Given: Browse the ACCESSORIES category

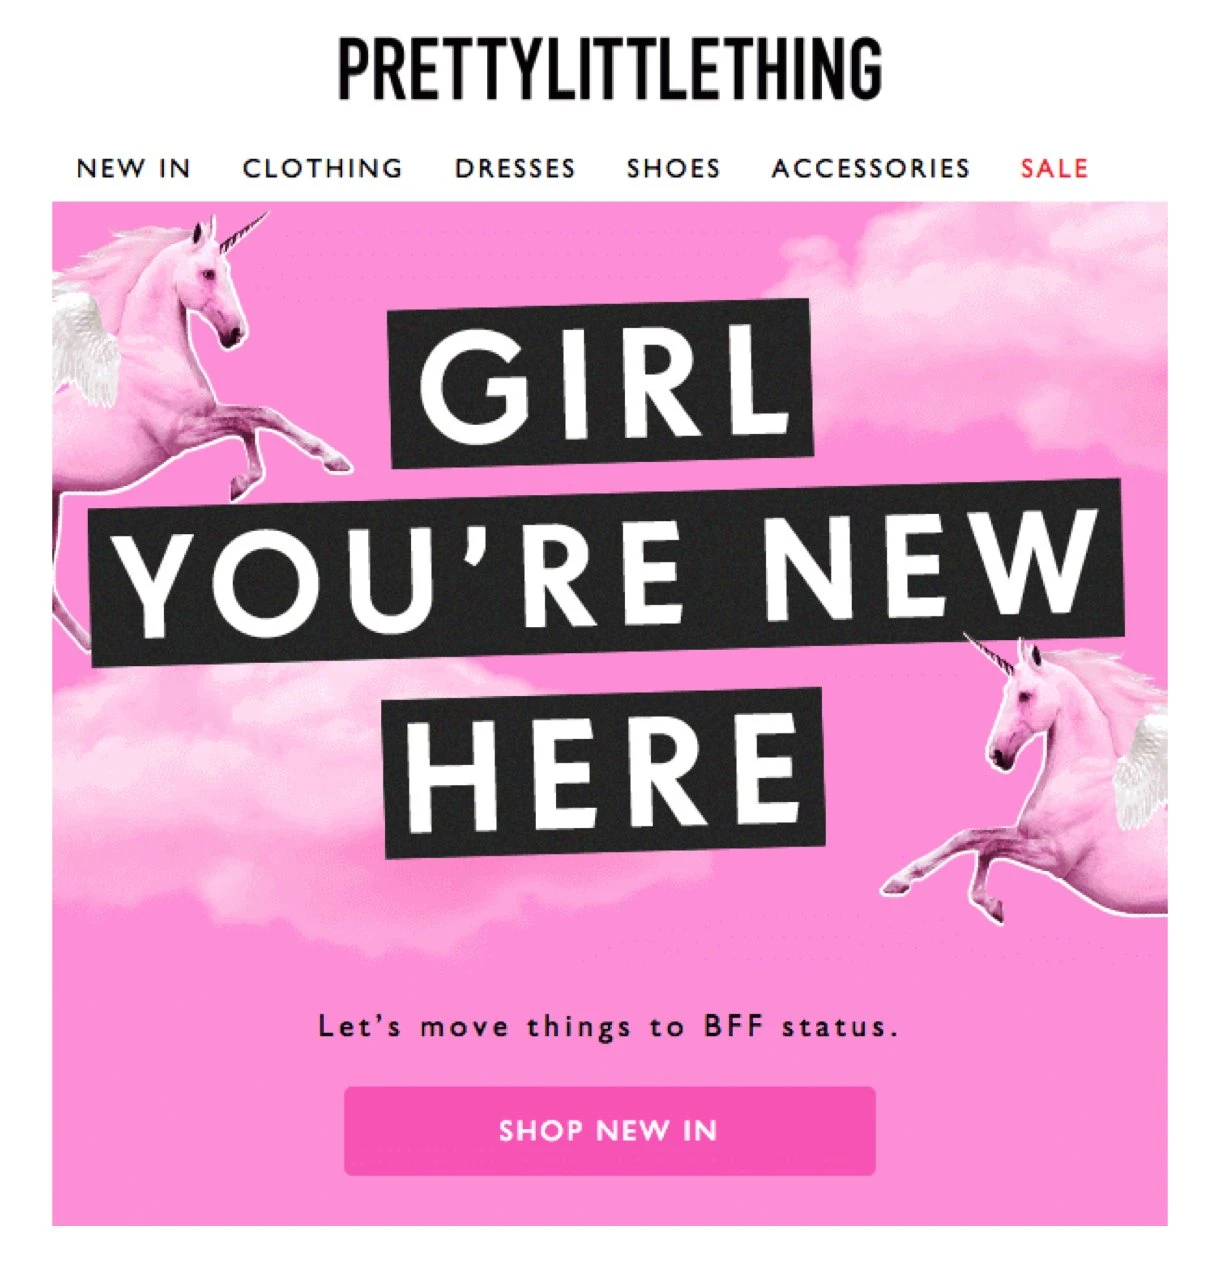Looking at the screenshot, I should click(x=870, y=168).
